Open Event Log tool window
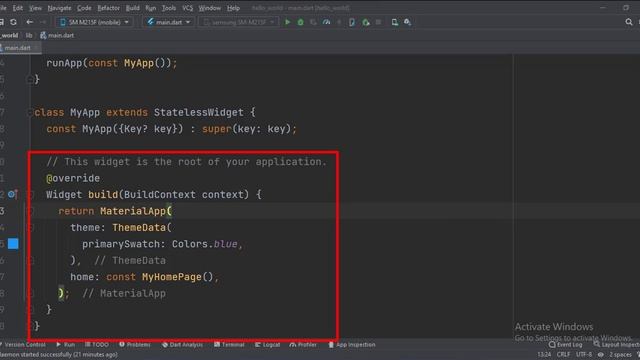 (x=565, y=345)
